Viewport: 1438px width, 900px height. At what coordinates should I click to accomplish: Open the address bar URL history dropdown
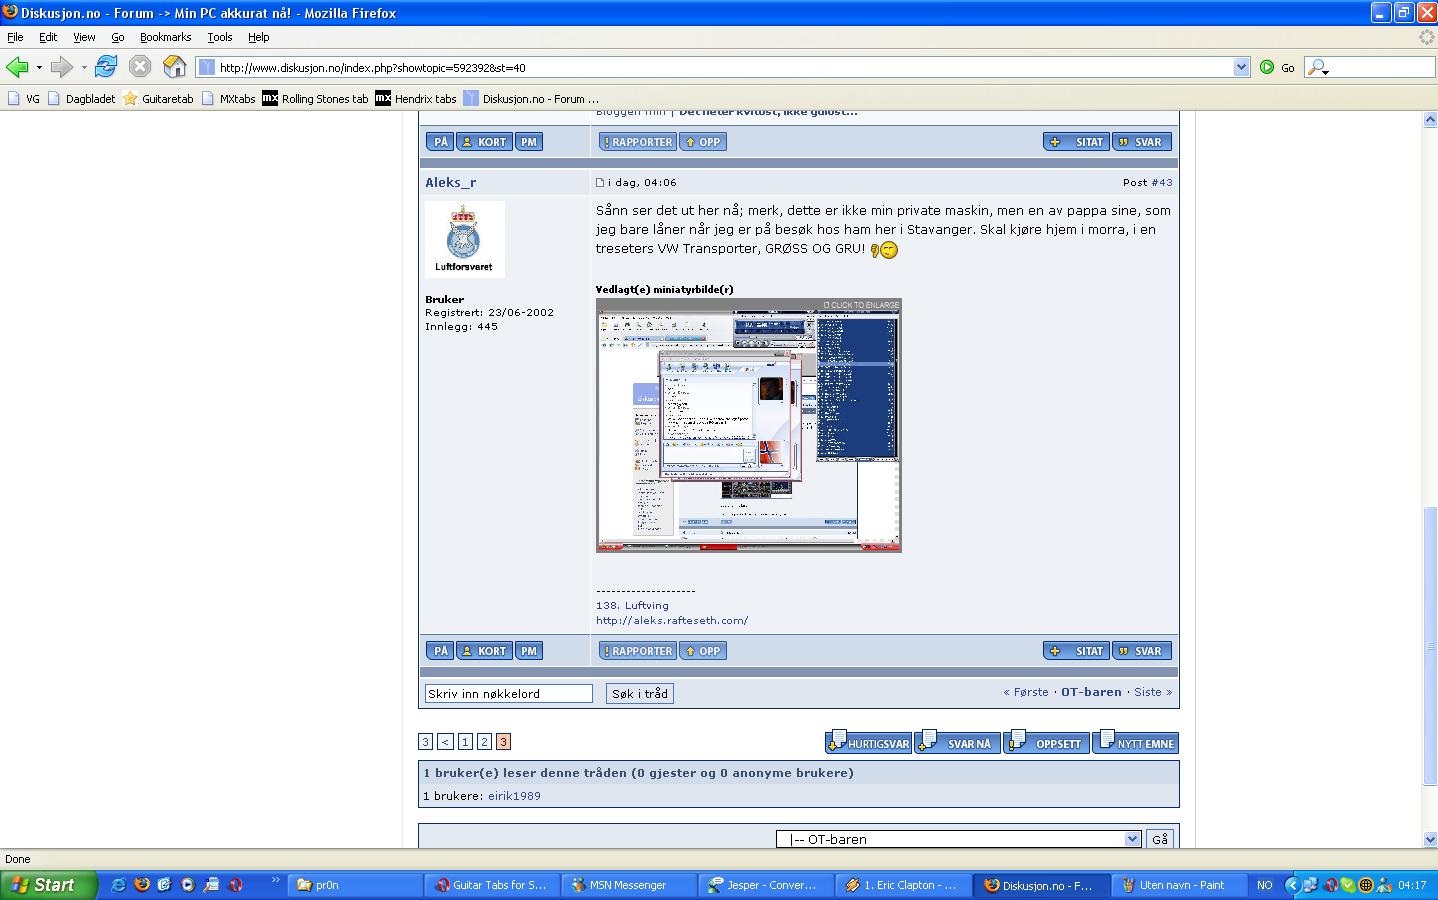pos(1241,67)
